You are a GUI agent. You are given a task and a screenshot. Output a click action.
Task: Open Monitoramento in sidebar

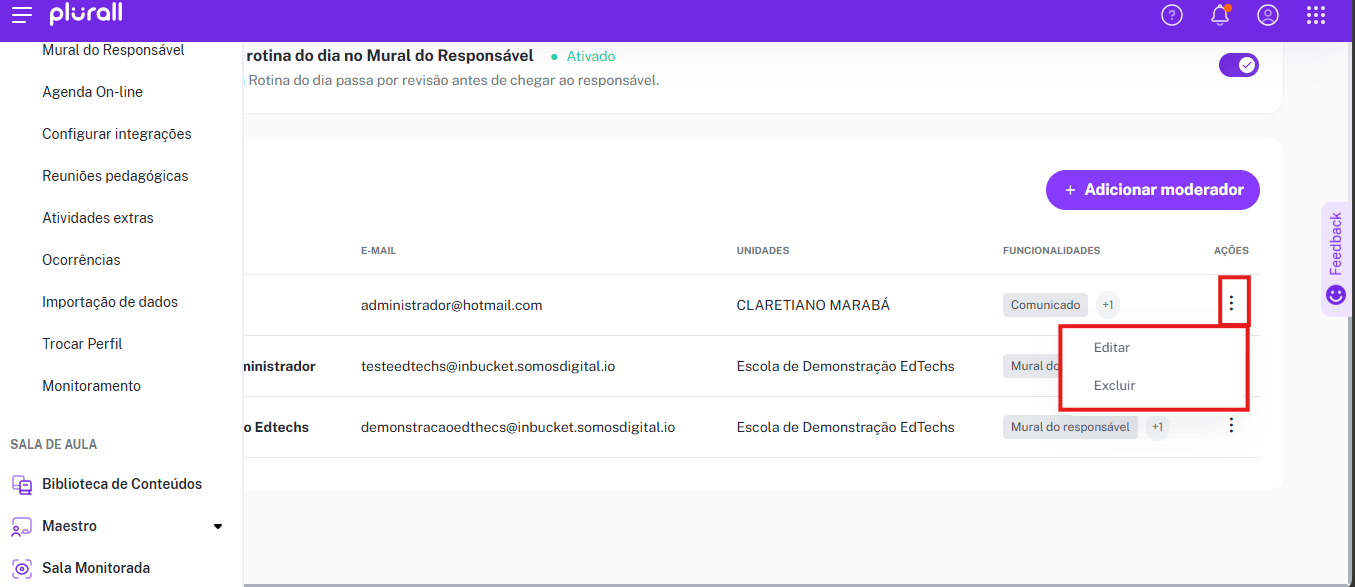pos(91,386)
